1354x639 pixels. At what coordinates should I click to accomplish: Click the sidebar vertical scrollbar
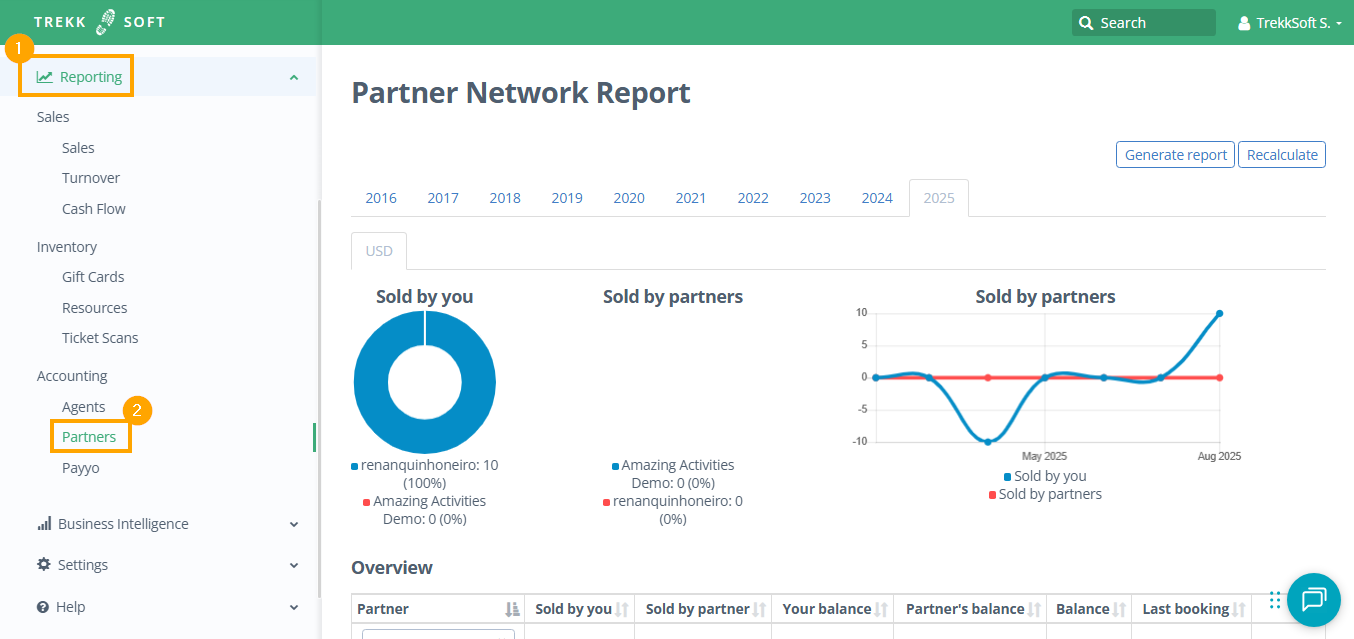pos(318,400)
